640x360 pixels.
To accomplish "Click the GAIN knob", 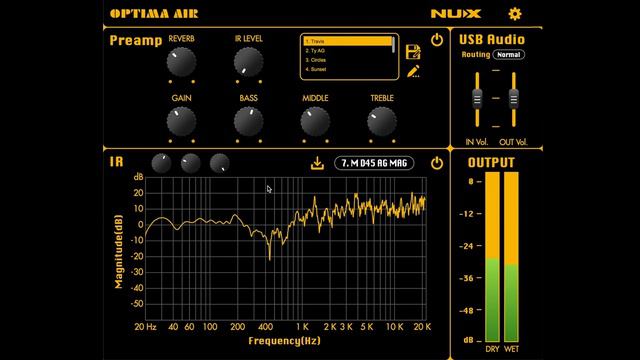I will [x=181, y=121].
